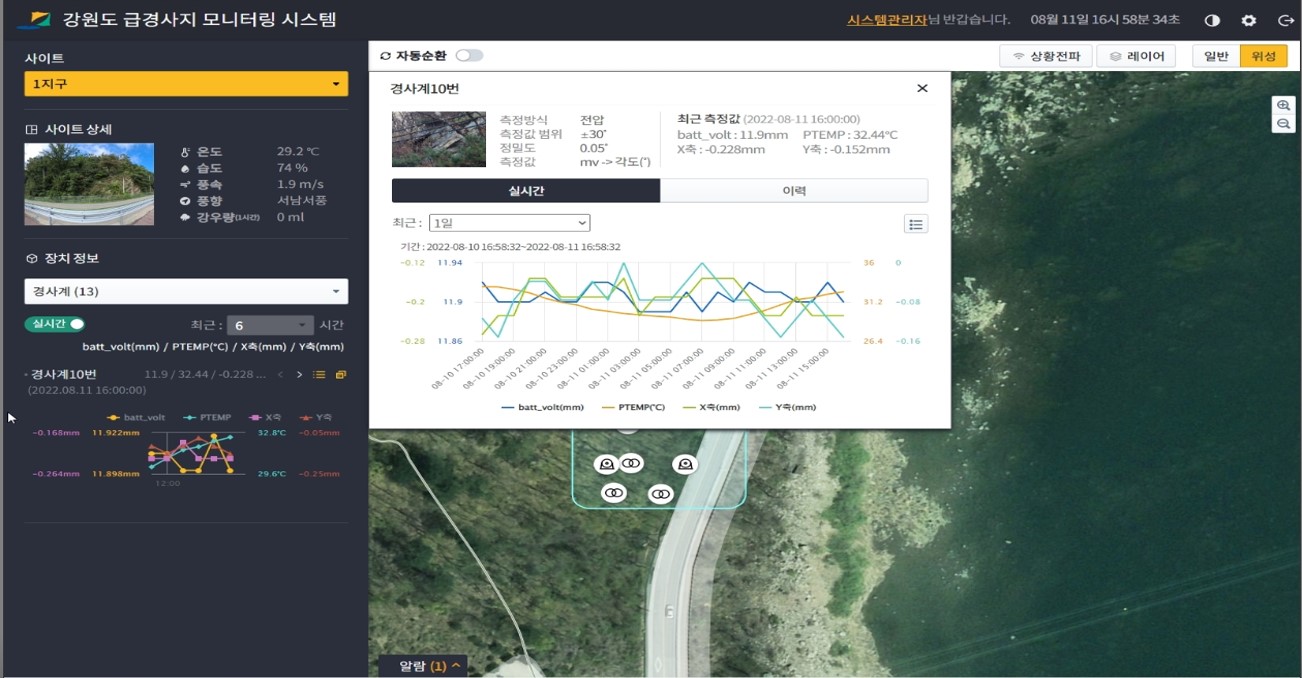Open the 최근 1일 period dropdown
The width and height of the screenshot is (1302, 678).
(x=509, y=223)
